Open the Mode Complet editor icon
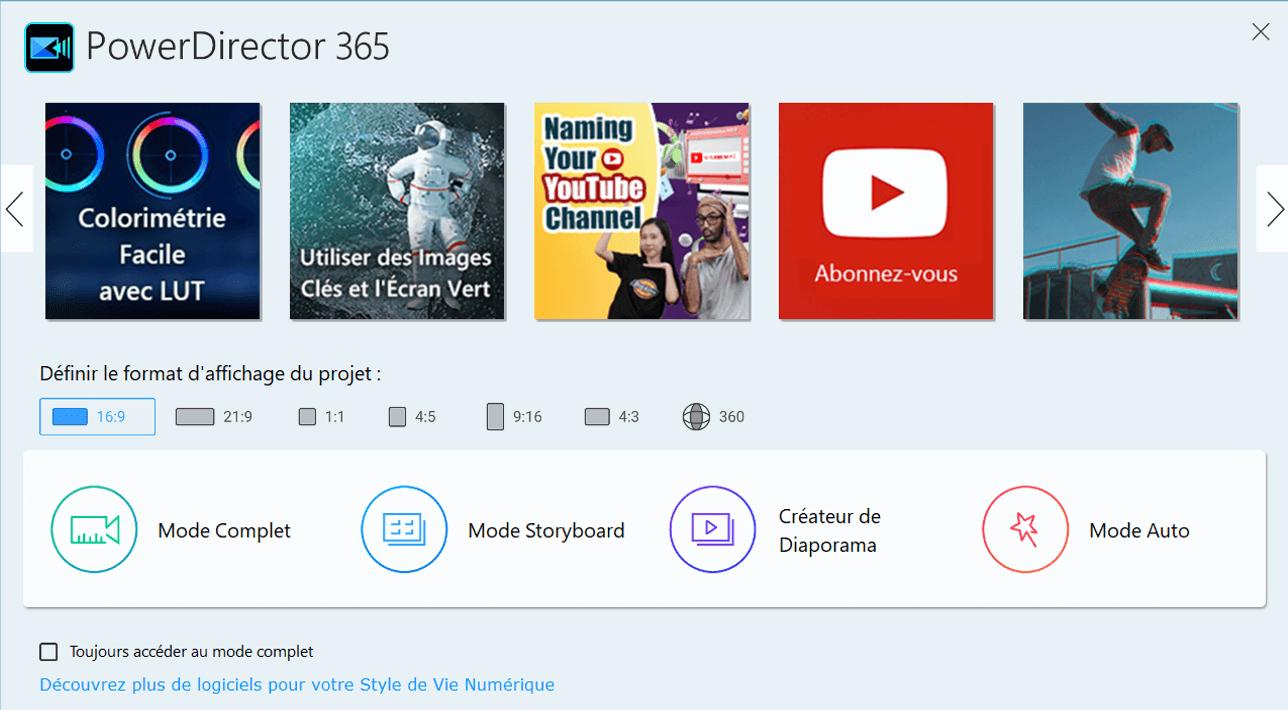This screenshot has width=1288, height=710. 94,529
